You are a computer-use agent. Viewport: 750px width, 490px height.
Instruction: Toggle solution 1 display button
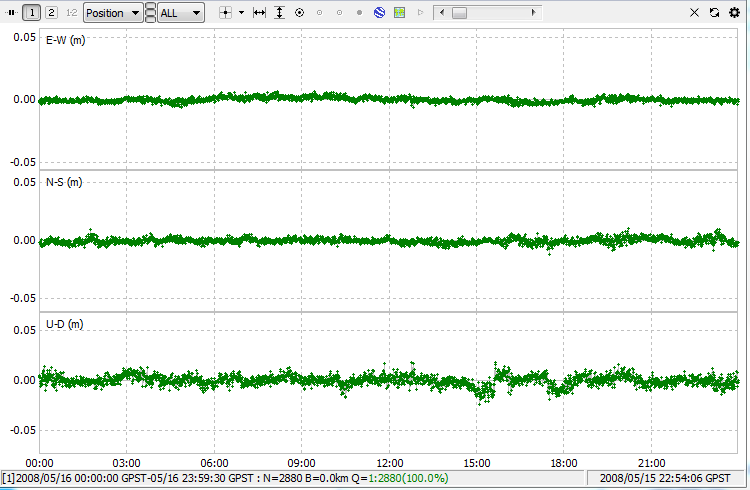coord(32,13)
